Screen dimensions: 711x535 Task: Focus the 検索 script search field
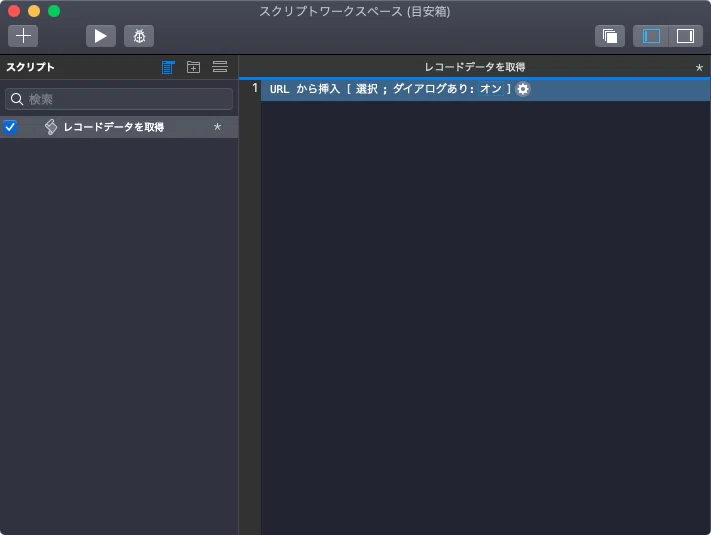coord(119,99)
